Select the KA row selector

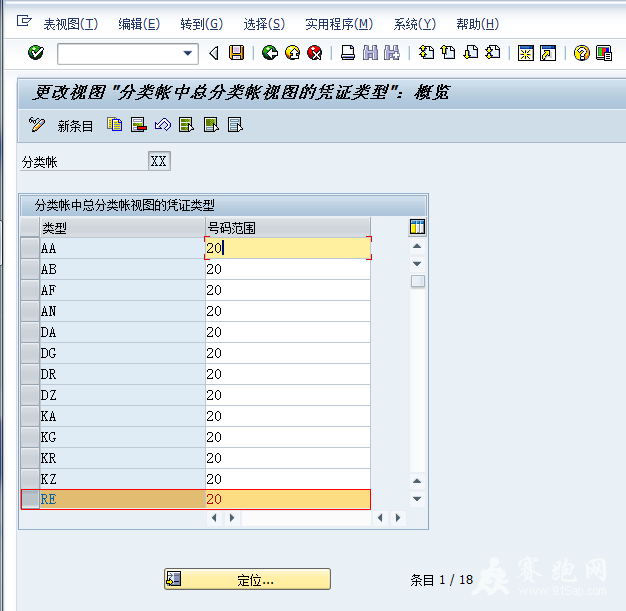(30, 416)
